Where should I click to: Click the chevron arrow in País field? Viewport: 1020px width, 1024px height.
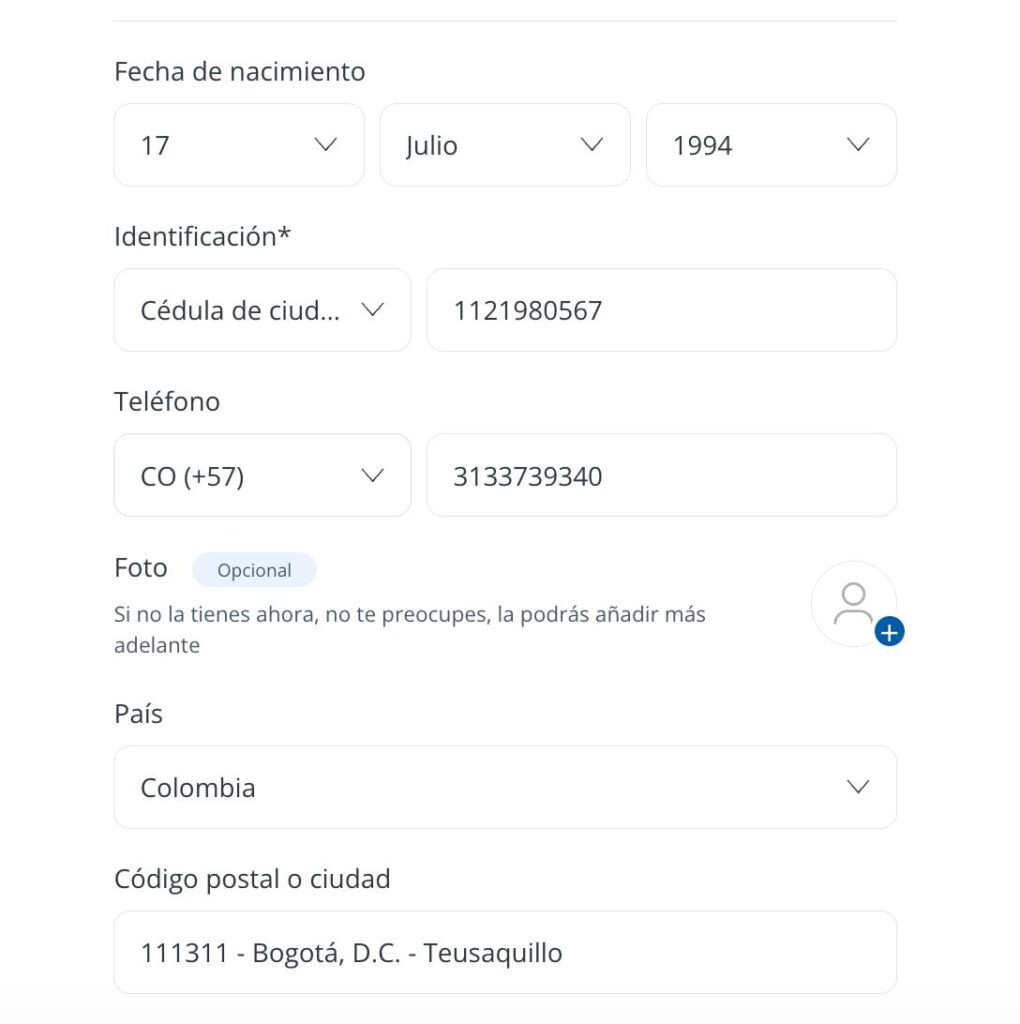coord(858,787)
